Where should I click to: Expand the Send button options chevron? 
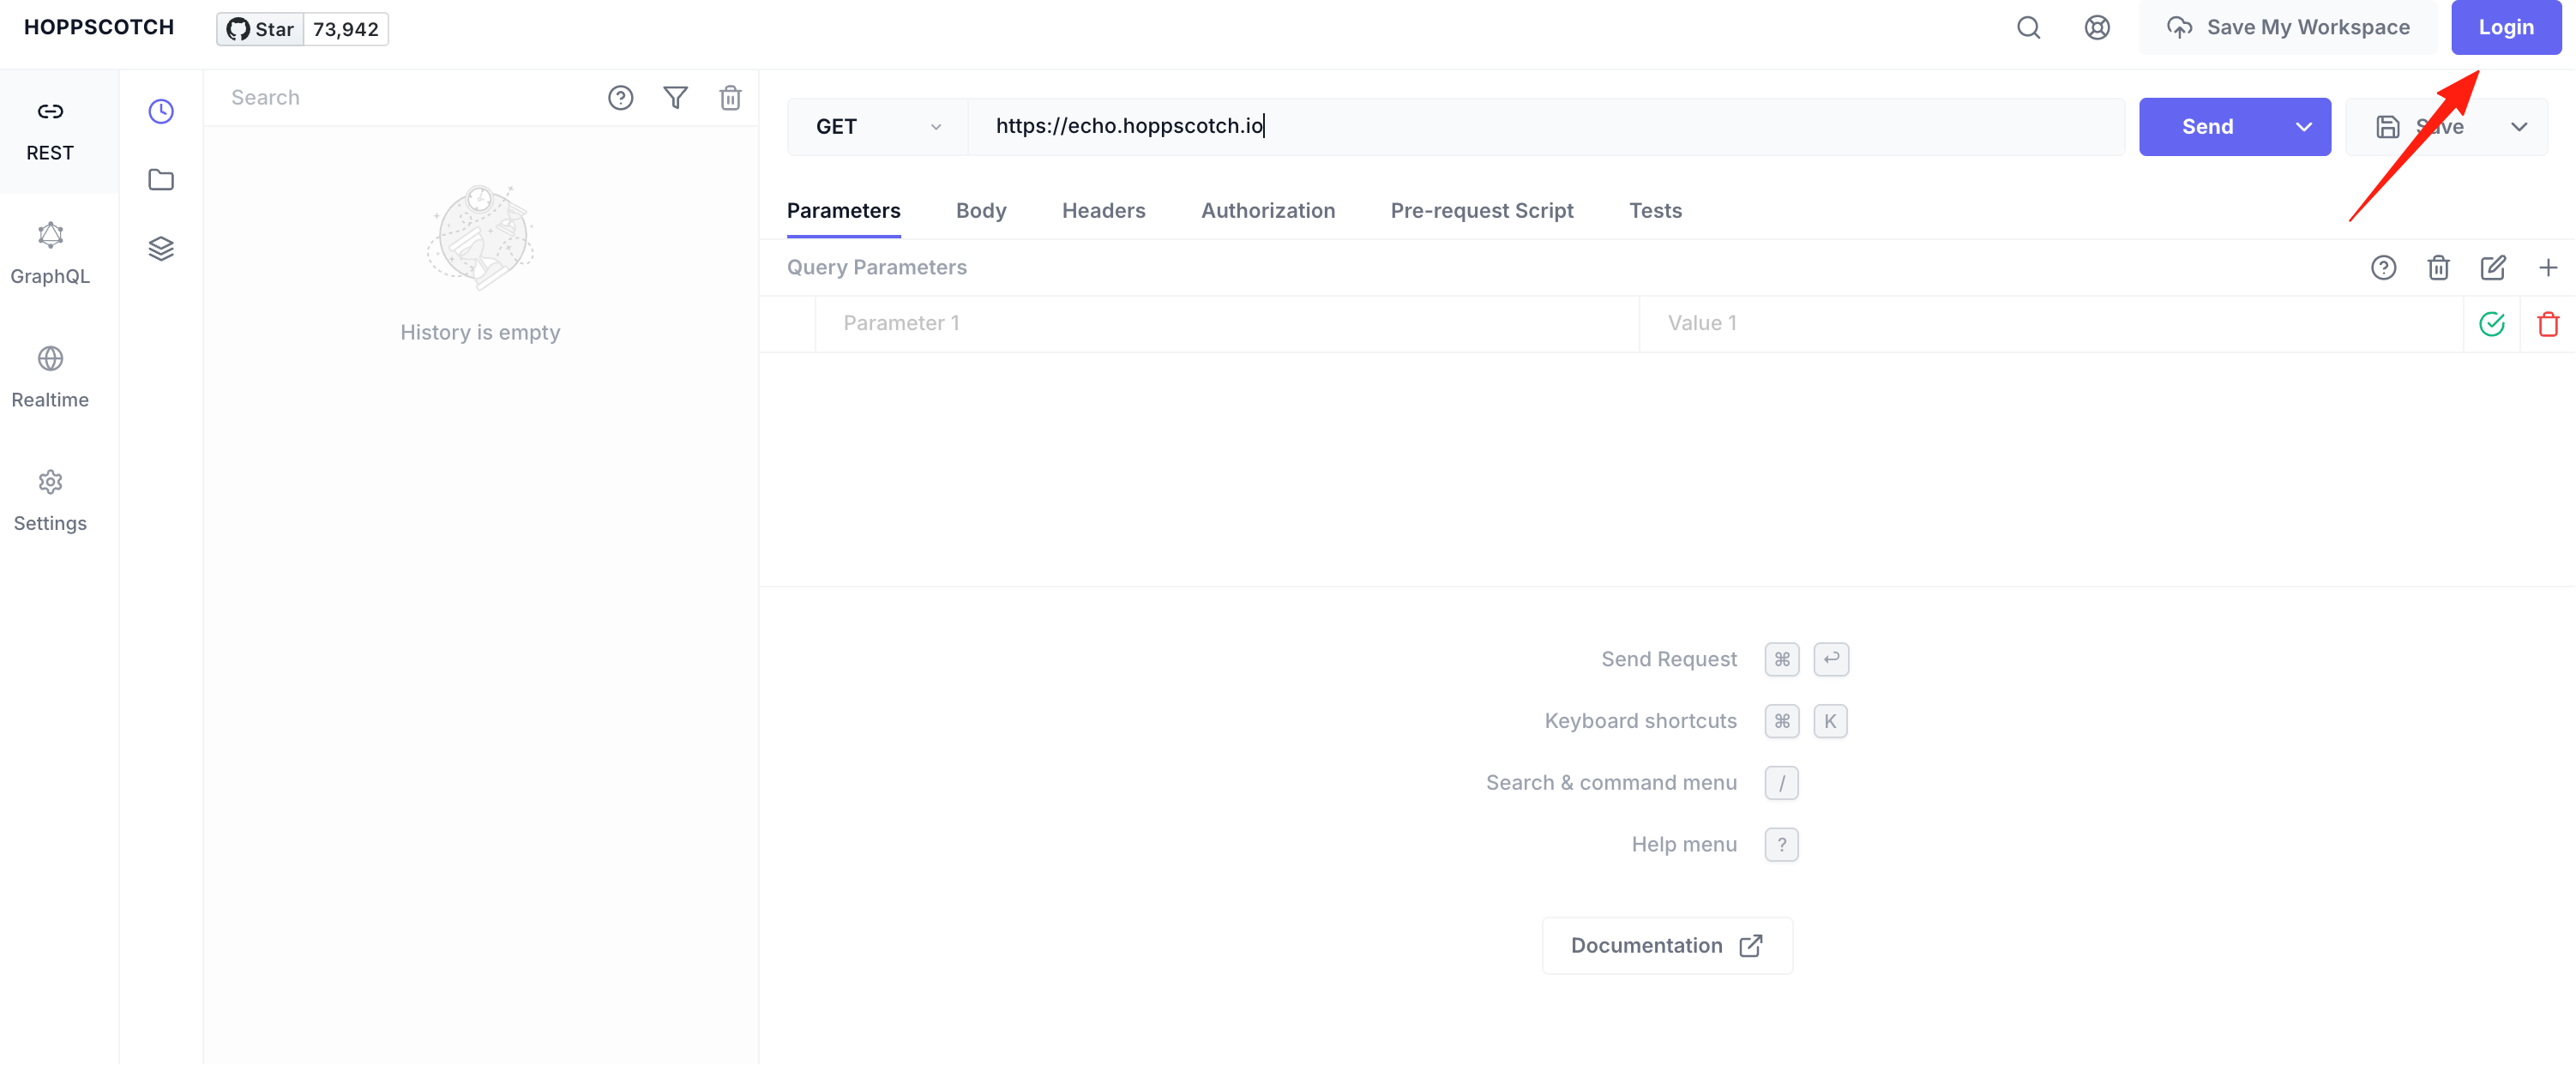coord(2304,126)
